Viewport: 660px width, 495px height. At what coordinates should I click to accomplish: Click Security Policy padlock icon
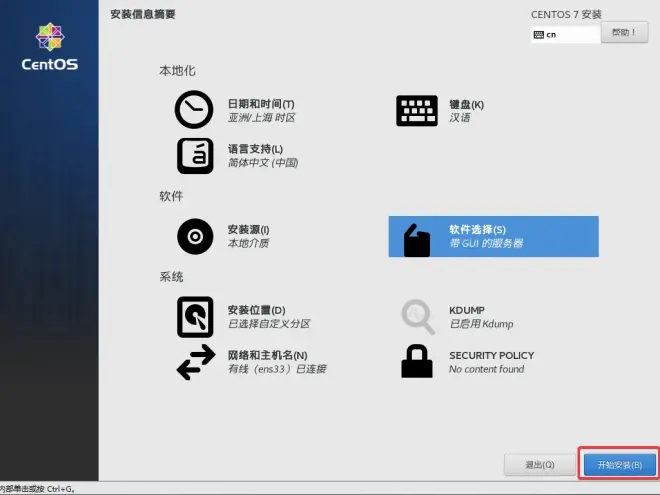(417, 361)
